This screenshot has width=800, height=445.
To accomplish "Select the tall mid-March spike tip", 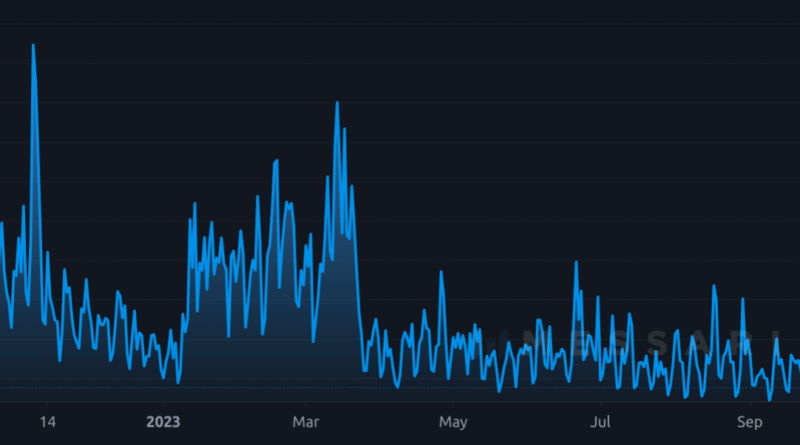I will click(x=337, y=102).
